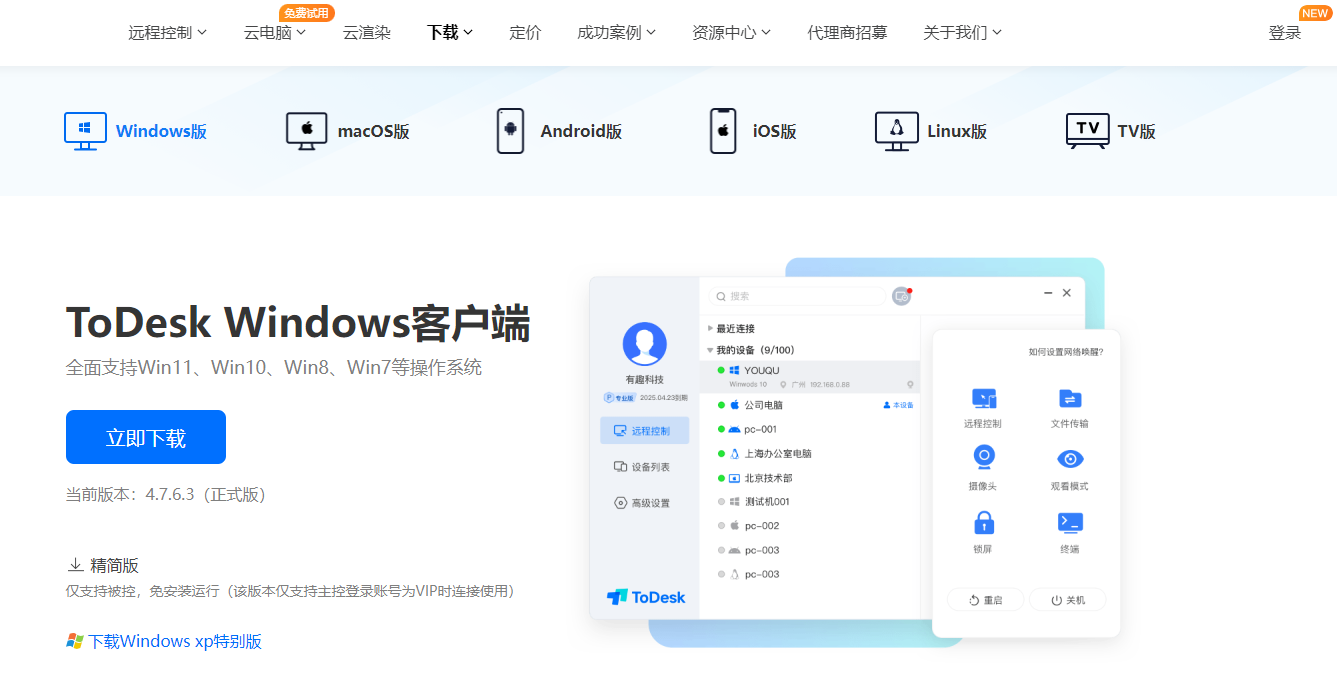Open the 关于我们 navigation dropdown
Image resolution: width=1337 pixels, height=677 pixels.
coord(962,32)
